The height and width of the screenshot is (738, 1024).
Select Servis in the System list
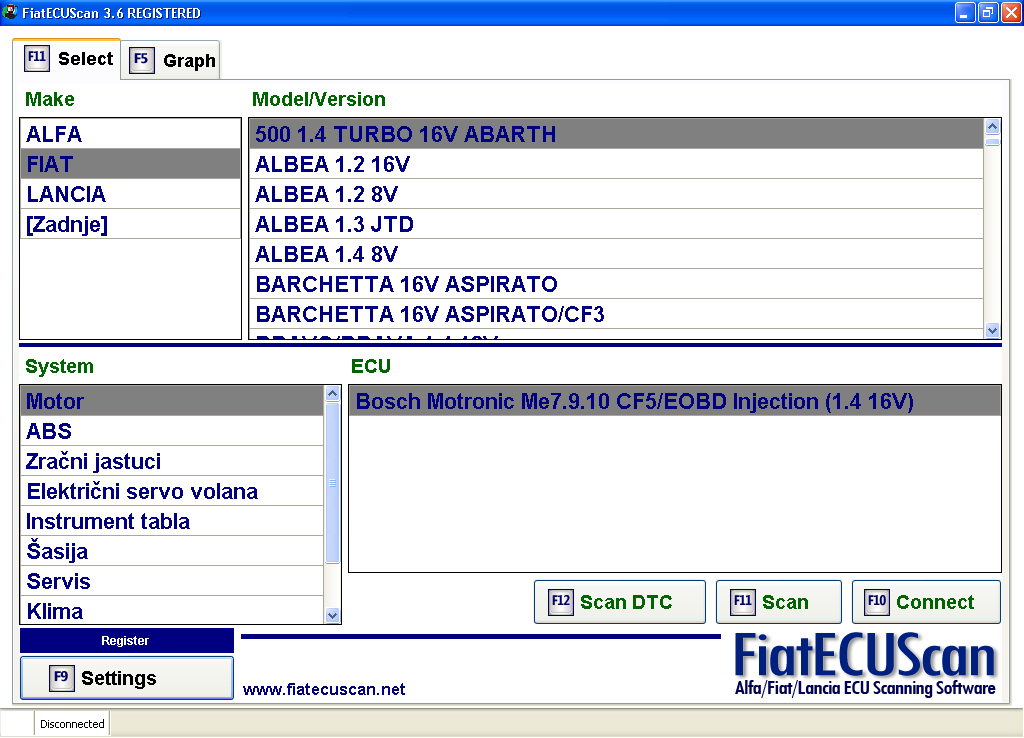coord(172,581)
